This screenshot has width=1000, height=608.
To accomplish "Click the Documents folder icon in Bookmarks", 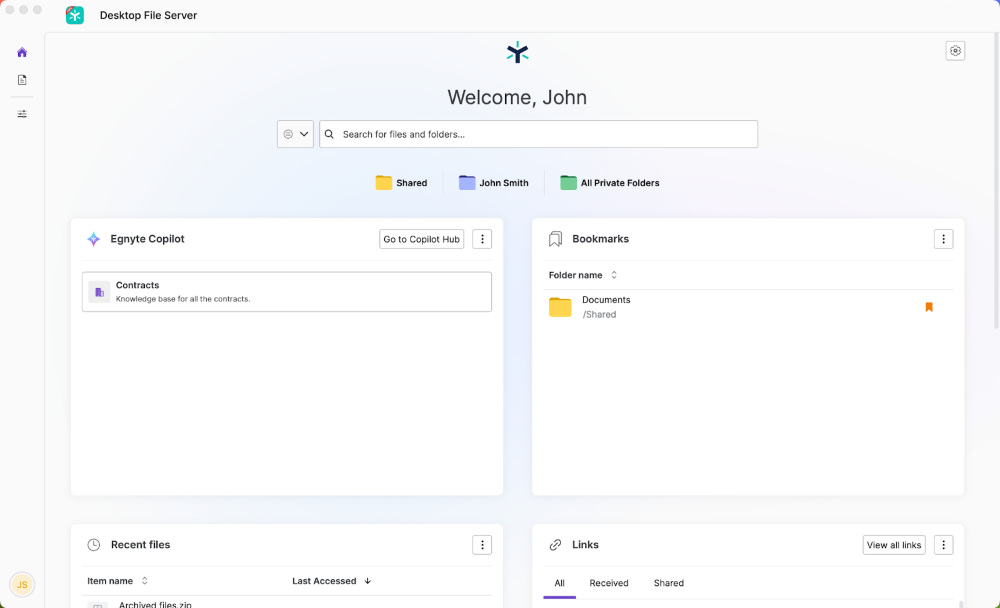I will (560, 307).
